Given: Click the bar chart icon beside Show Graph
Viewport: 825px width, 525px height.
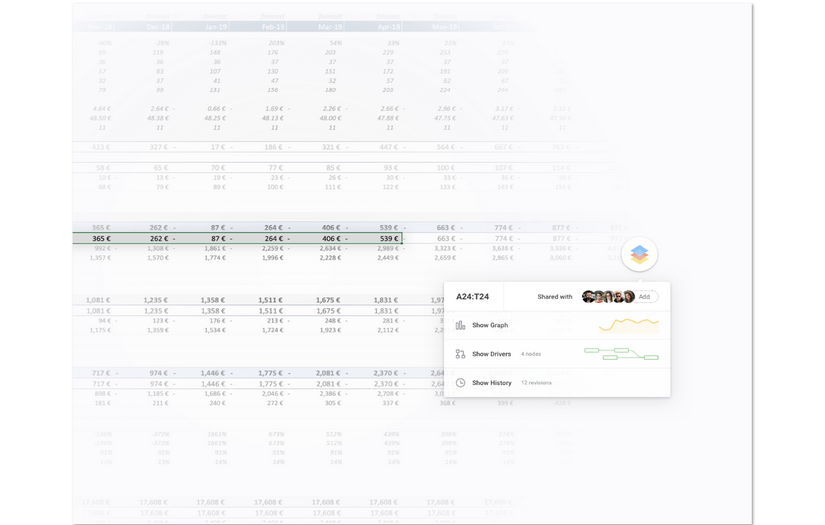Looking at the screenshot, I should 460,325.
